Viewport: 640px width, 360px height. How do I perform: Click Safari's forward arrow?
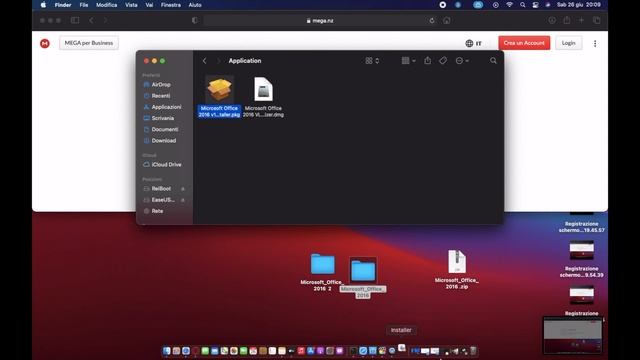(x=105, y=20)
